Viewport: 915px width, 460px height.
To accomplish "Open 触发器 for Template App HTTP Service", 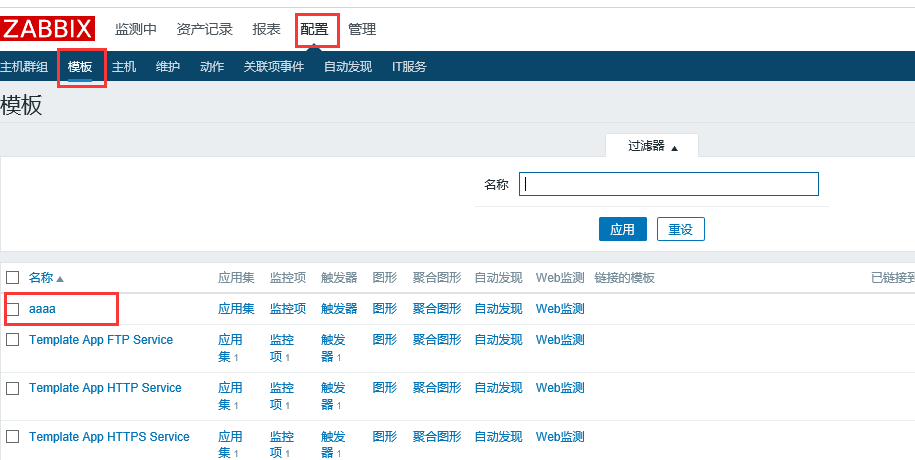I will click(x=333, y=396).
